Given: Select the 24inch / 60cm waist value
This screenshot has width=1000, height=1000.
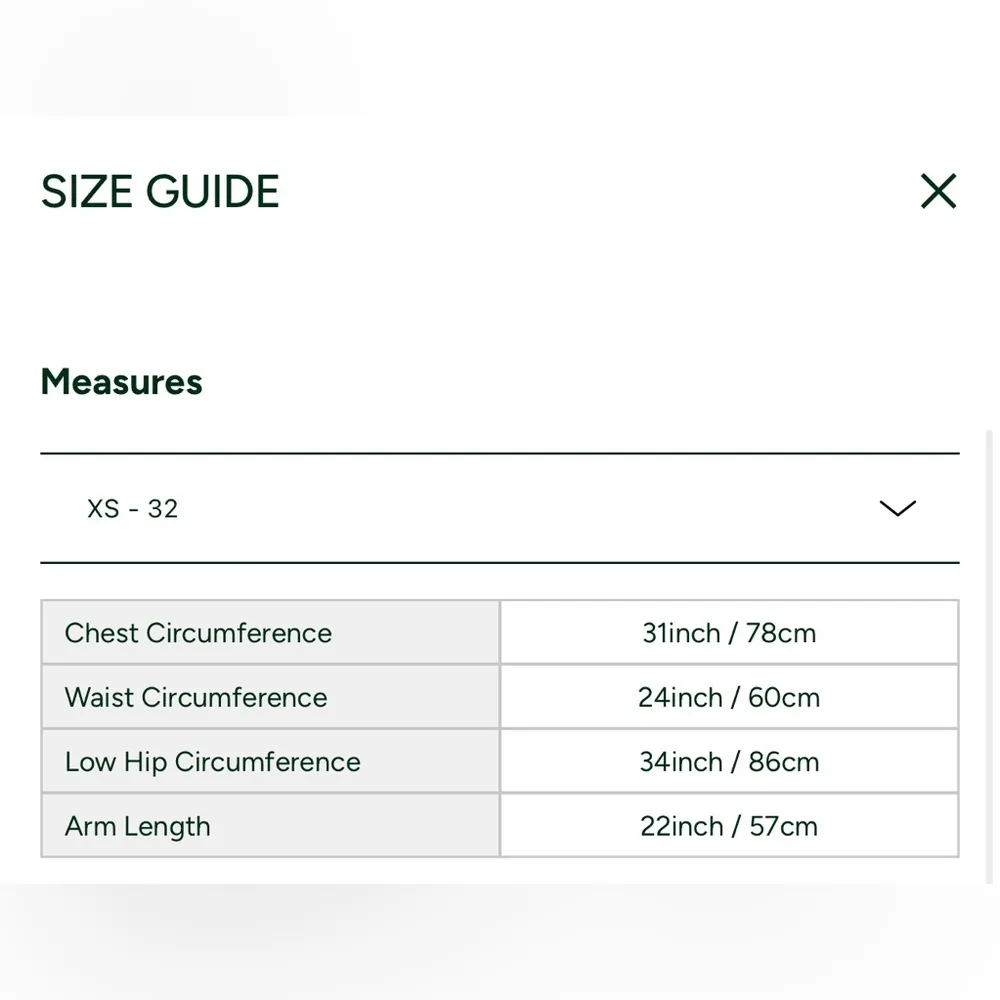Looking at the screenshot, I should (x=729, y=697).
